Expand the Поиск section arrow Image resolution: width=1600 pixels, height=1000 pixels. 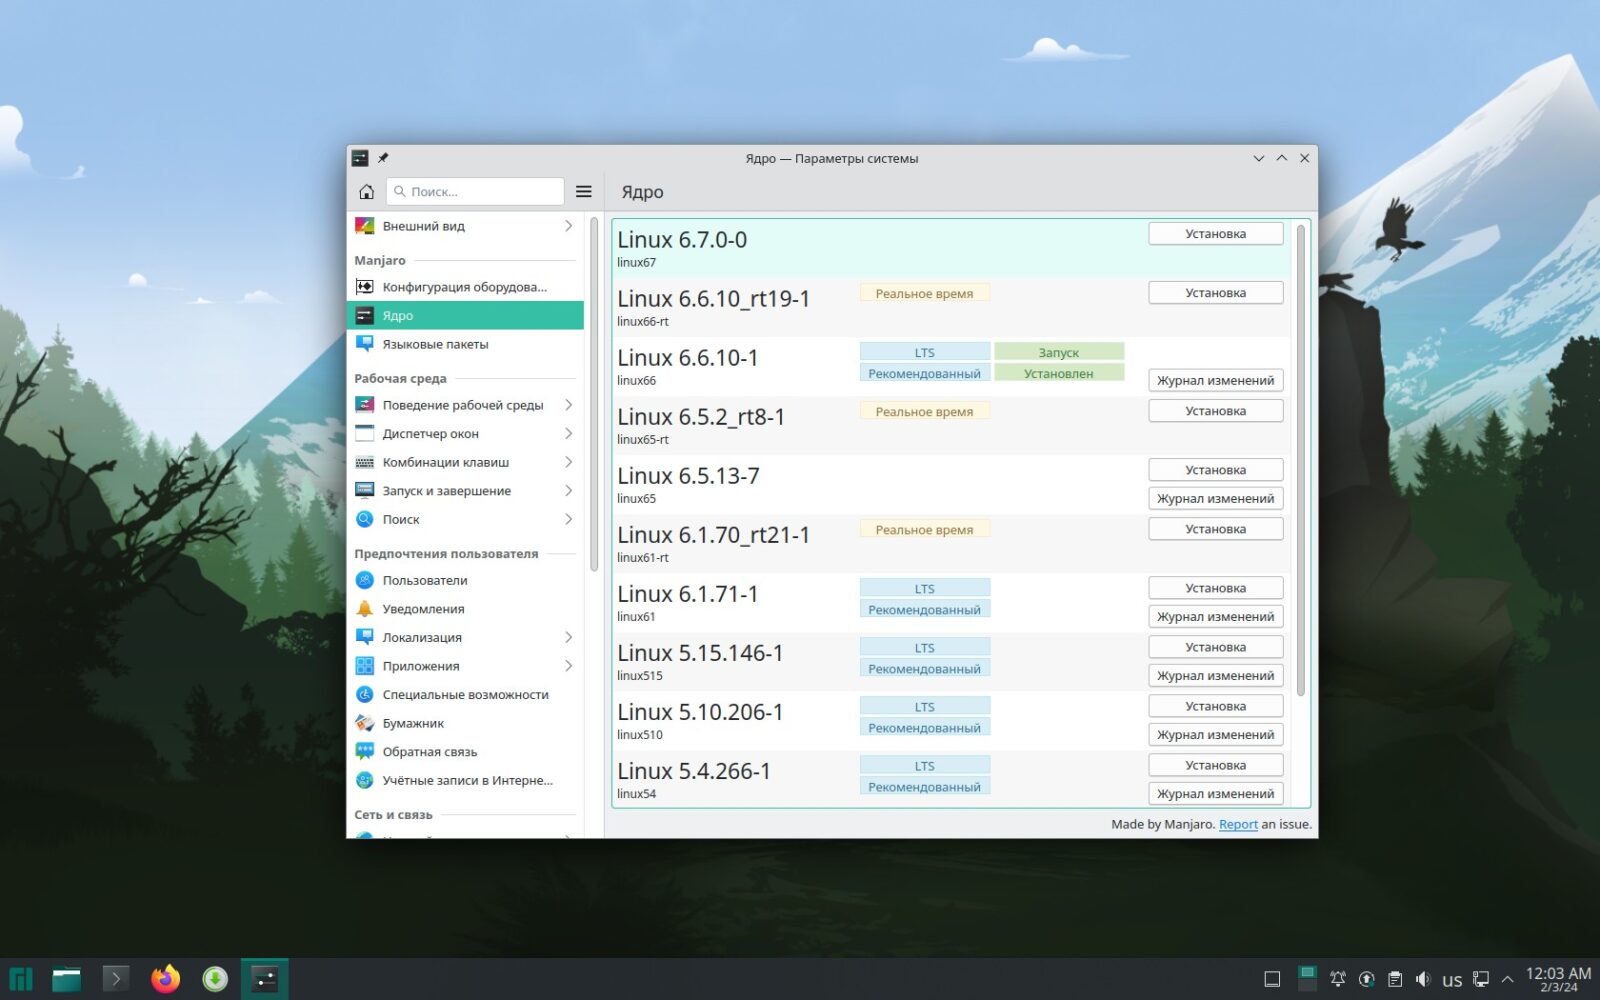click(569, 519)
